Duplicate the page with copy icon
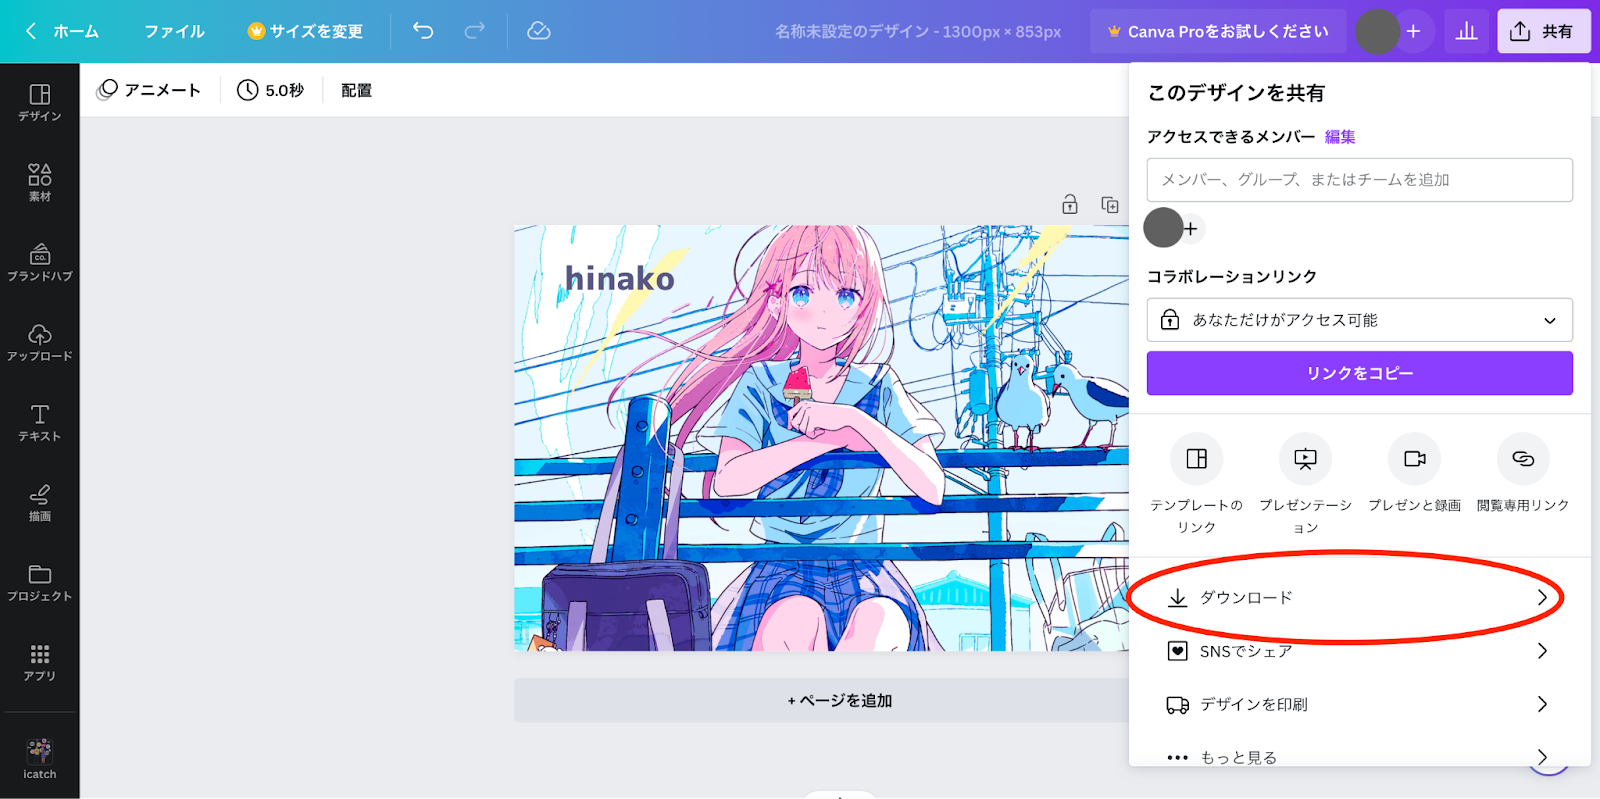 tap(1110, 205)
